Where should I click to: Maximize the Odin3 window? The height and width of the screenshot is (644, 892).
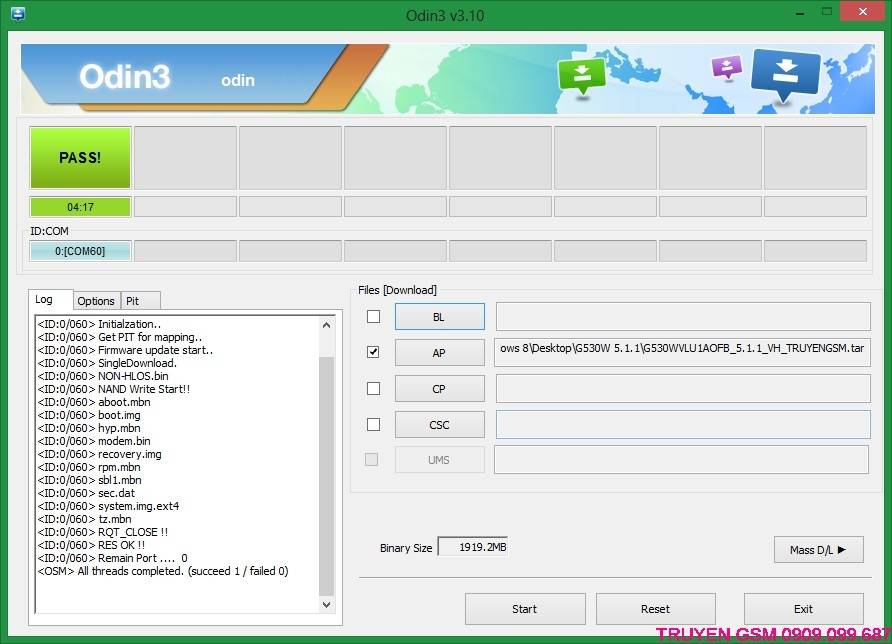pos(827,12)
